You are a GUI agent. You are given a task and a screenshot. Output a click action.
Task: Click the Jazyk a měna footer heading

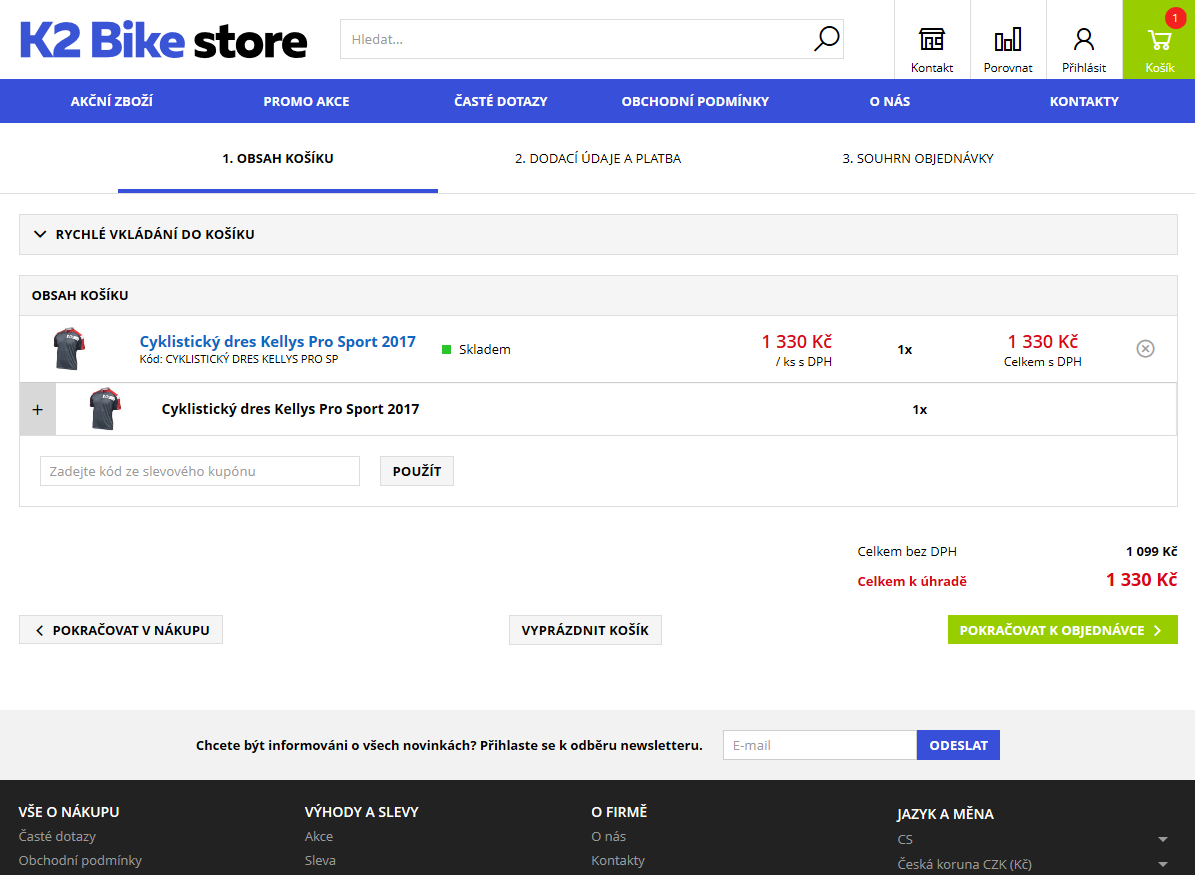click(945, 814)
